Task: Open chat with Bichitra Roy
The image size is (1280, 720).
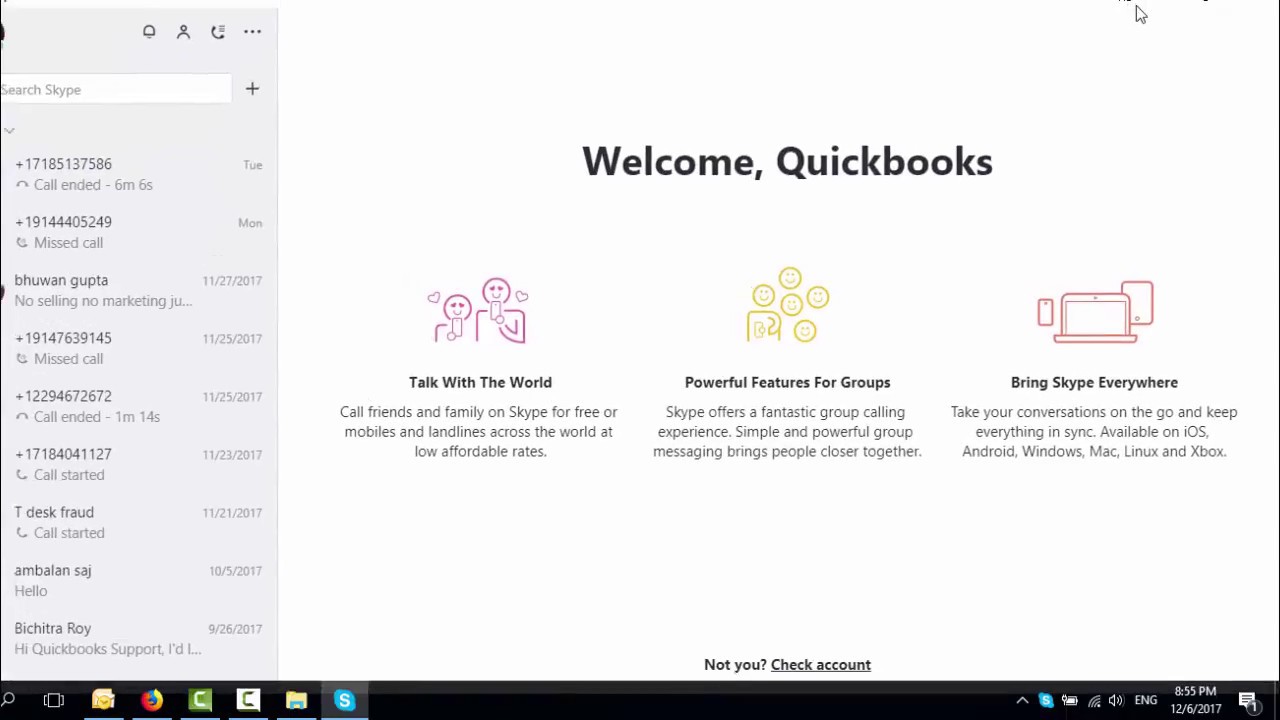Action: (x=139, y=638)
